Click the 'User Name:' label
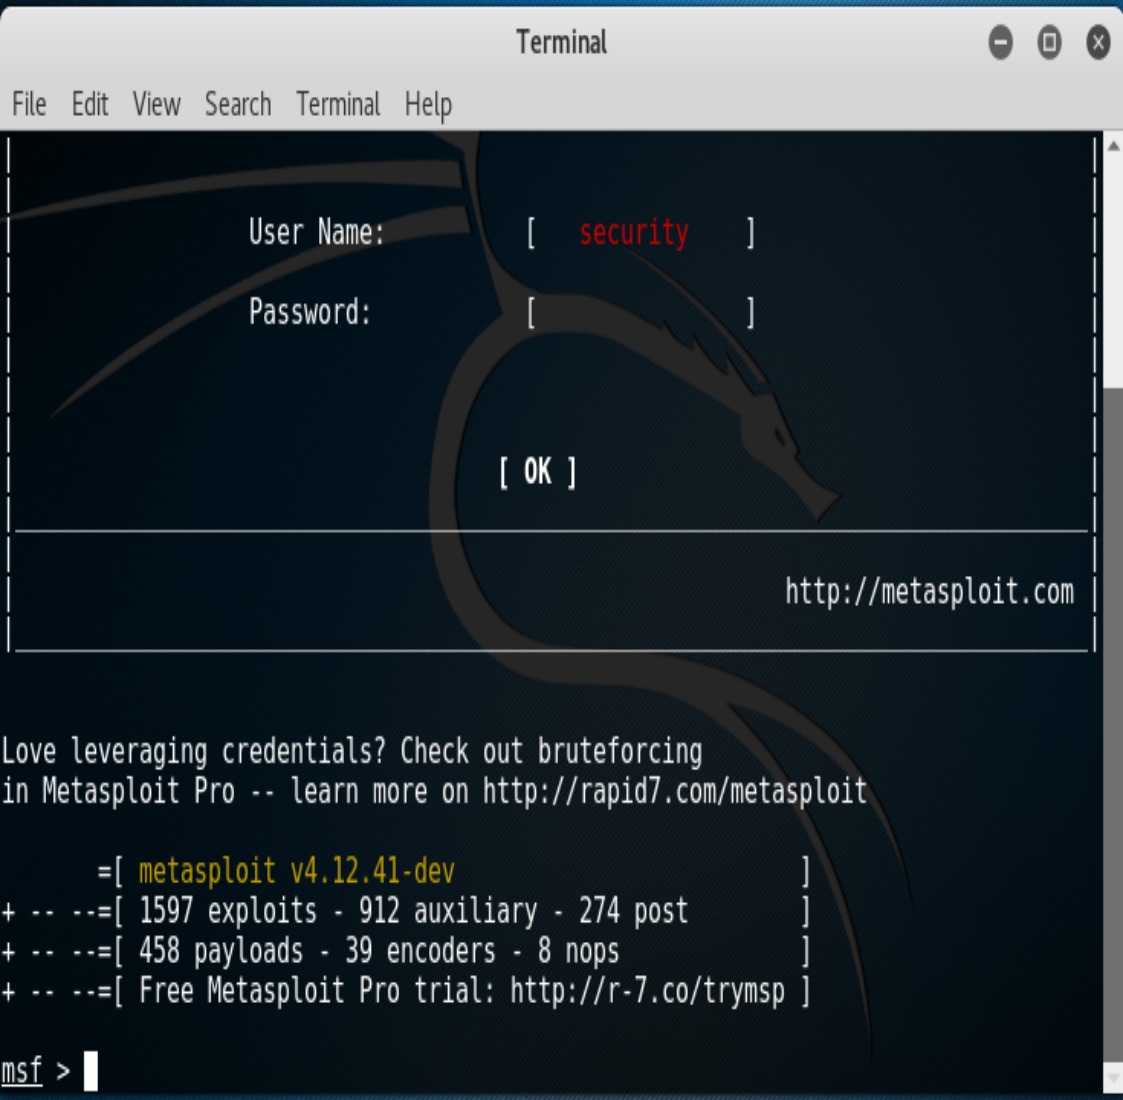The image size is (1123, 1100). [x=317, y=232]
